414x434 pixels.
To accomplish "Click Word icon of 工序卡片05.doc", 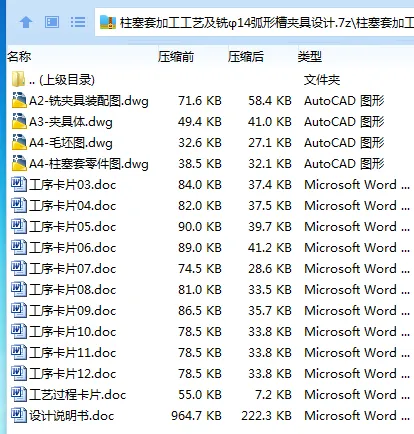I will pyautogui.click(x=19, y=226).
